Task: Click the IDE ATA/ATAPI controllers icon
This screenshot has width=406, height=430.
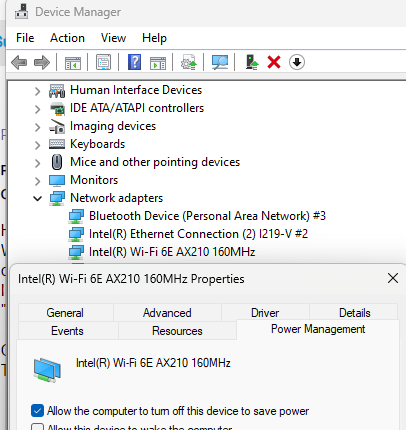Action: (x=57, y=109)
